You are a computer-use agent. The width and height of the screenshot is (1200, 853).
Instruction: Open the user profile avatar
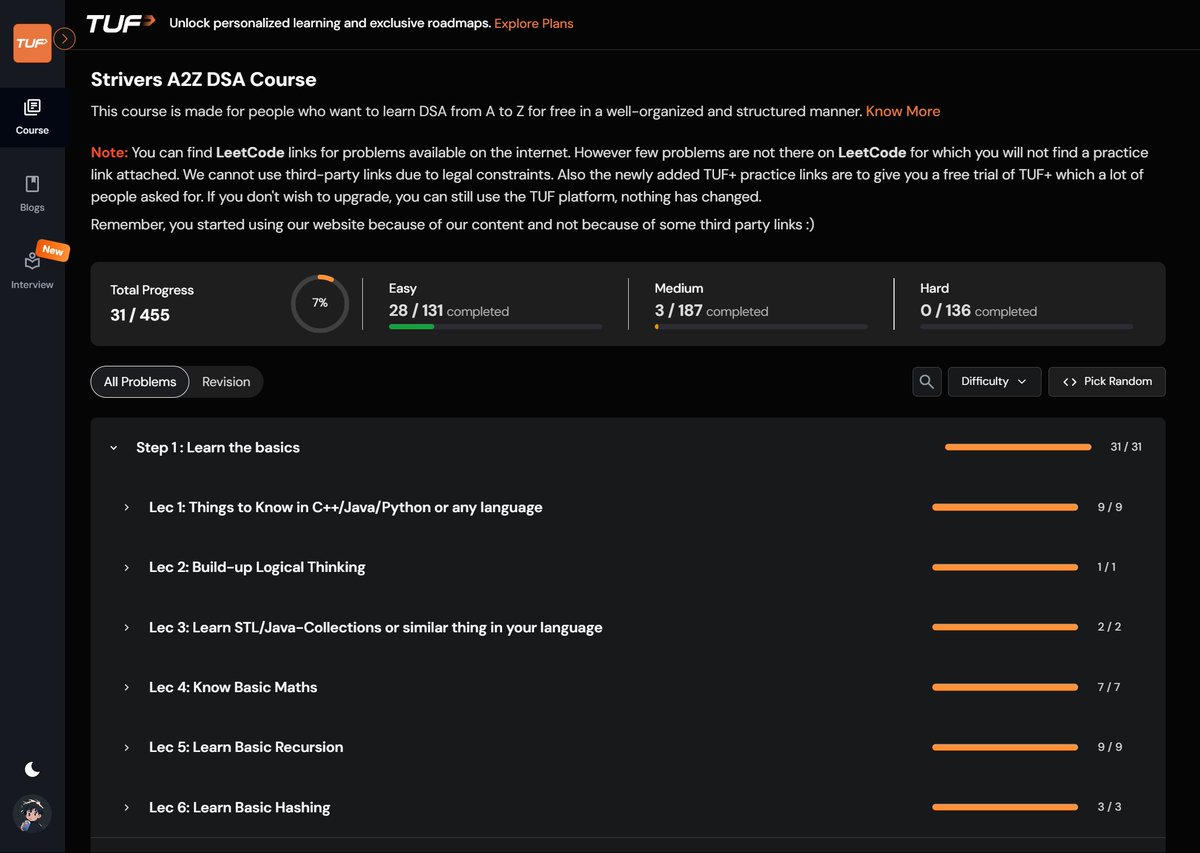coord(32,814)
